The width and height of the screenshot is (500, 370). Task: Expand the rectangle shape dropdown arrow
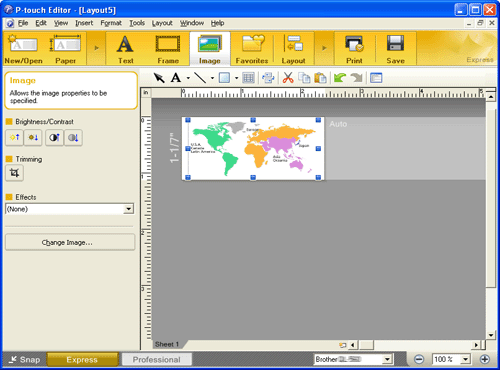pos(236,78)
